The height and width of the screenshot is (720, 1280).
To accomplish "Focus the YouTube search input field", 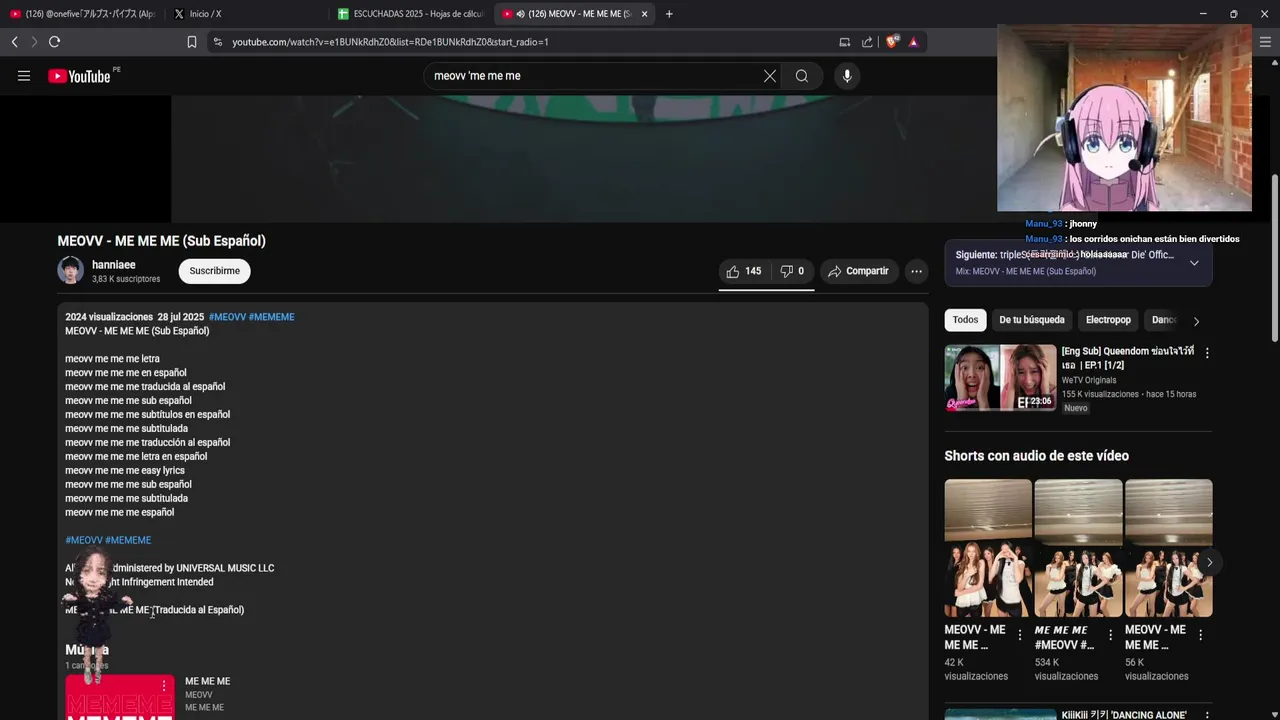I will [594, 76].
